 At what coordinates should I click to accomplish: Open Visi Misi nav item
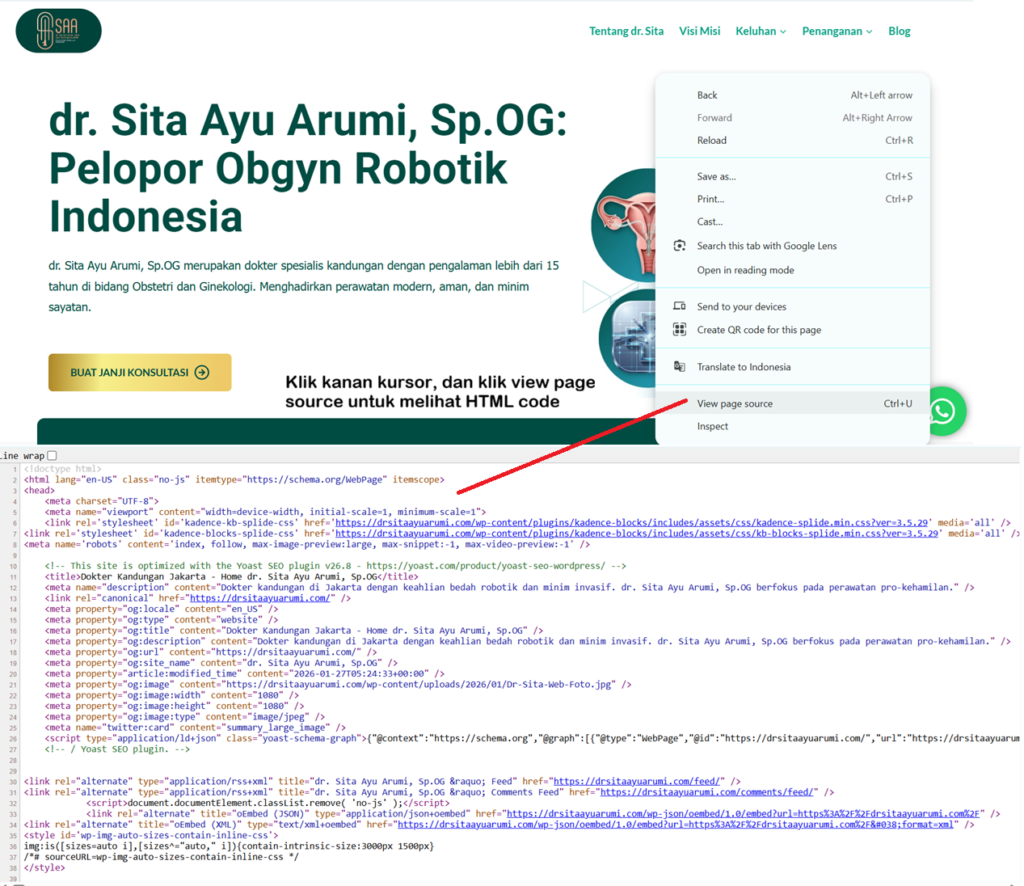(699, 31)
